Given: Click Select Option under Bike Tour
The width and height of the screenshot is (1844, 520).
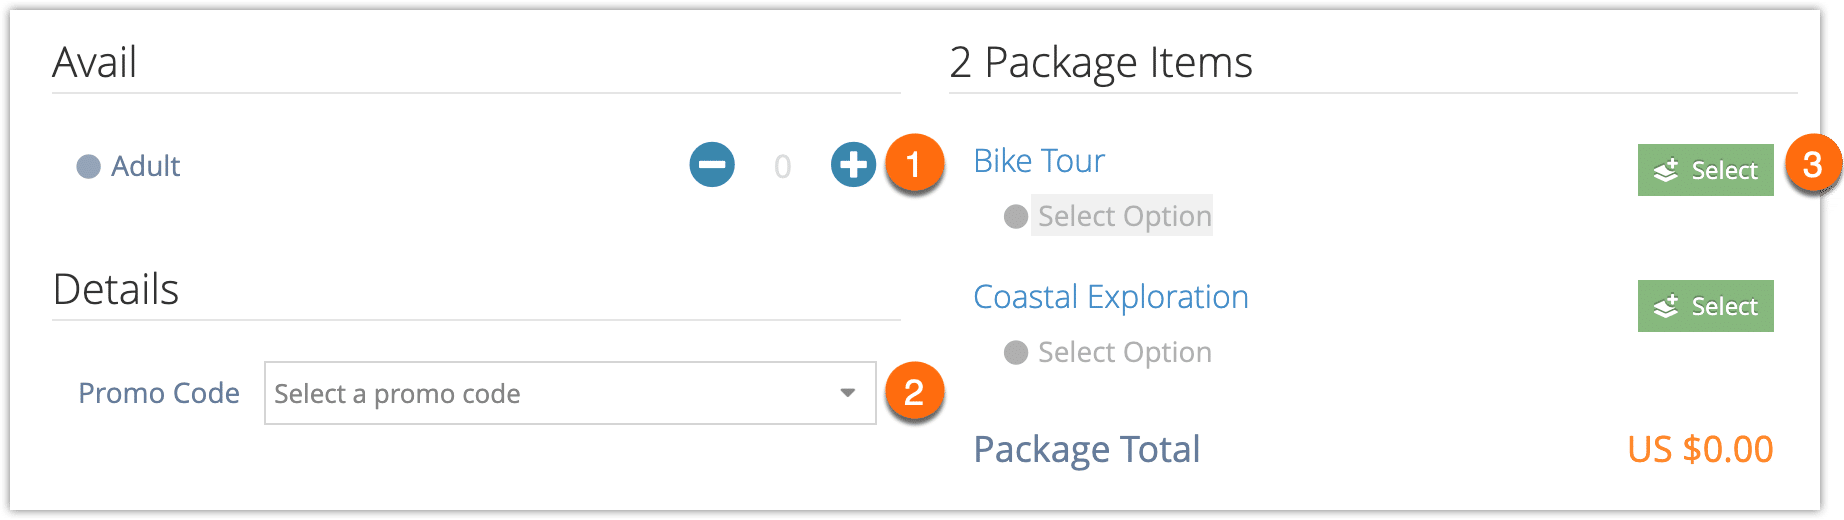Looking at the screenshot, I should [x=1124, y=216].
